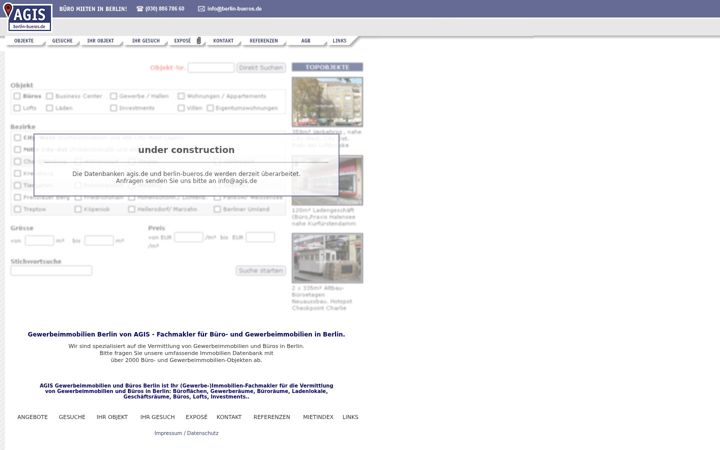This screenshot has height=450, width=720.
Task: Click the Preis bis EUR field
Action: (260, 237)
